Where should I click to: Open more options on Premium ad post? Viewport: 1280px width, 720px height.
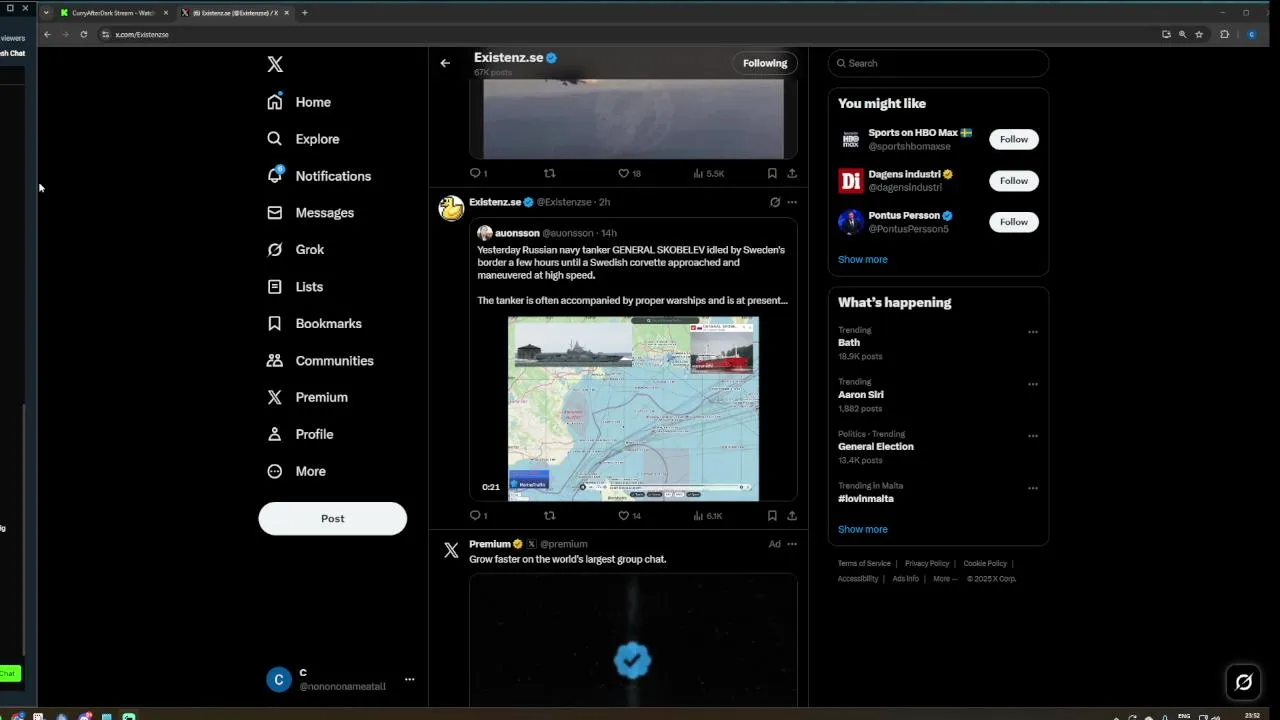pos(792,544)
